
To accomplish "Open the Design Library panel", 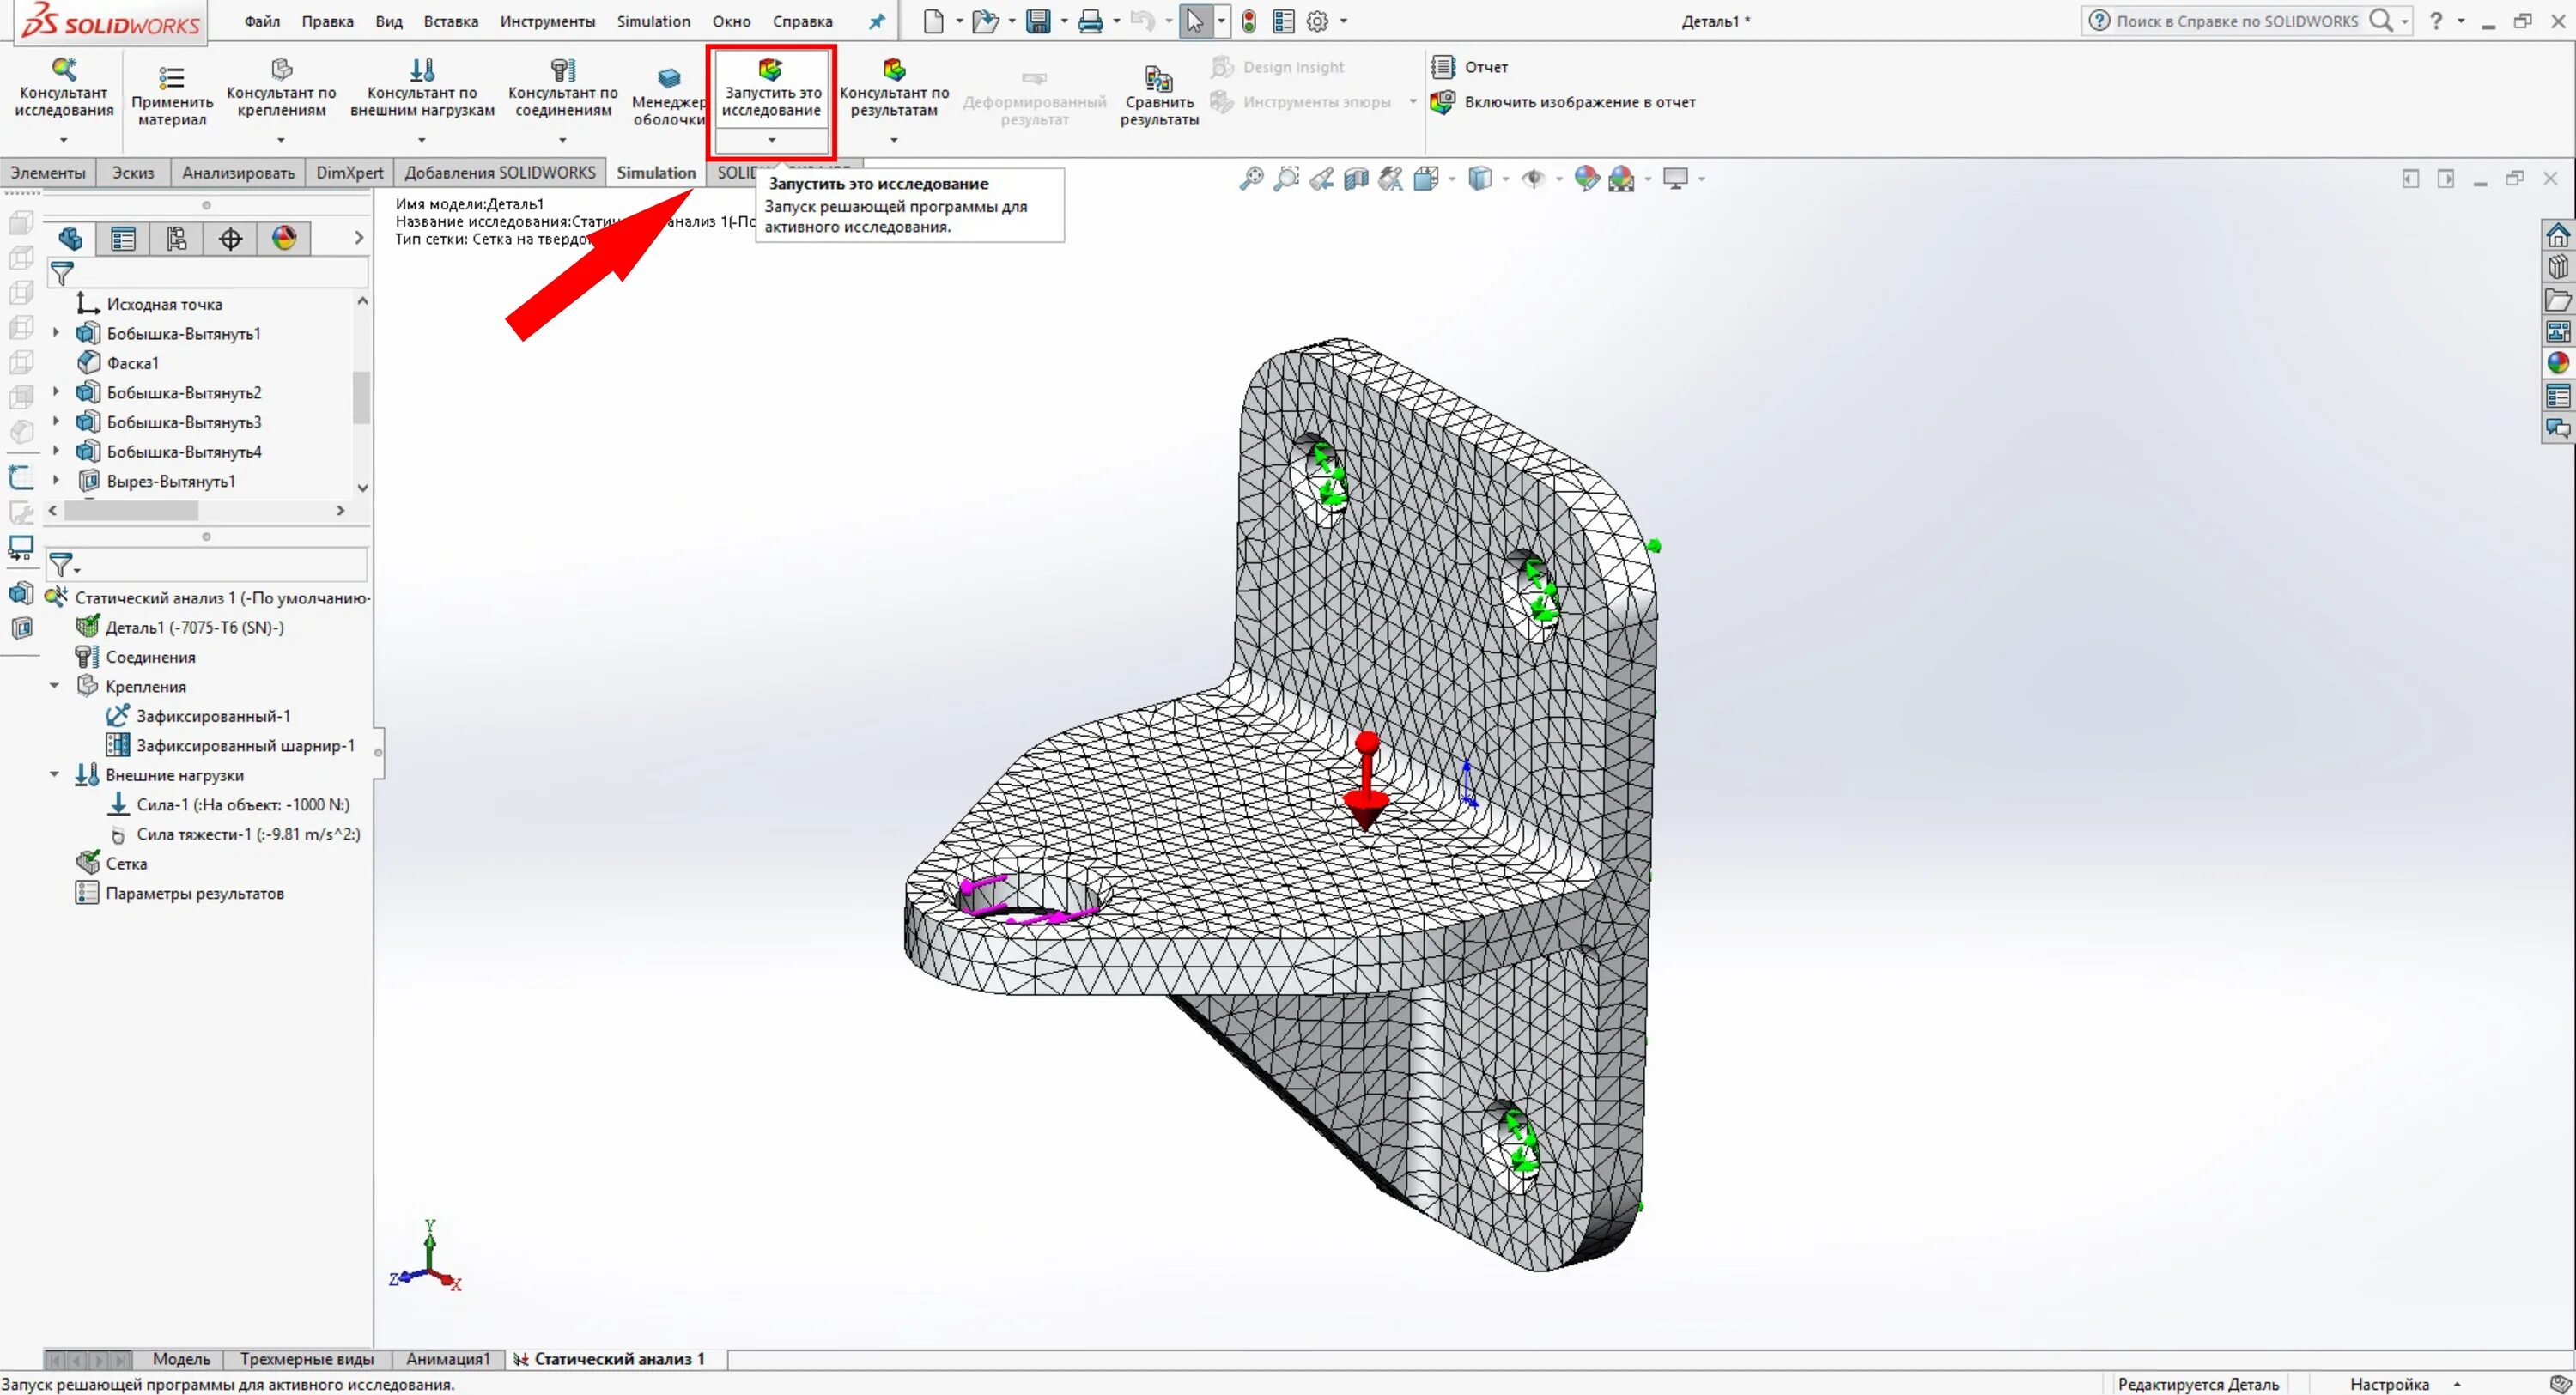I will click(2558, 265).
